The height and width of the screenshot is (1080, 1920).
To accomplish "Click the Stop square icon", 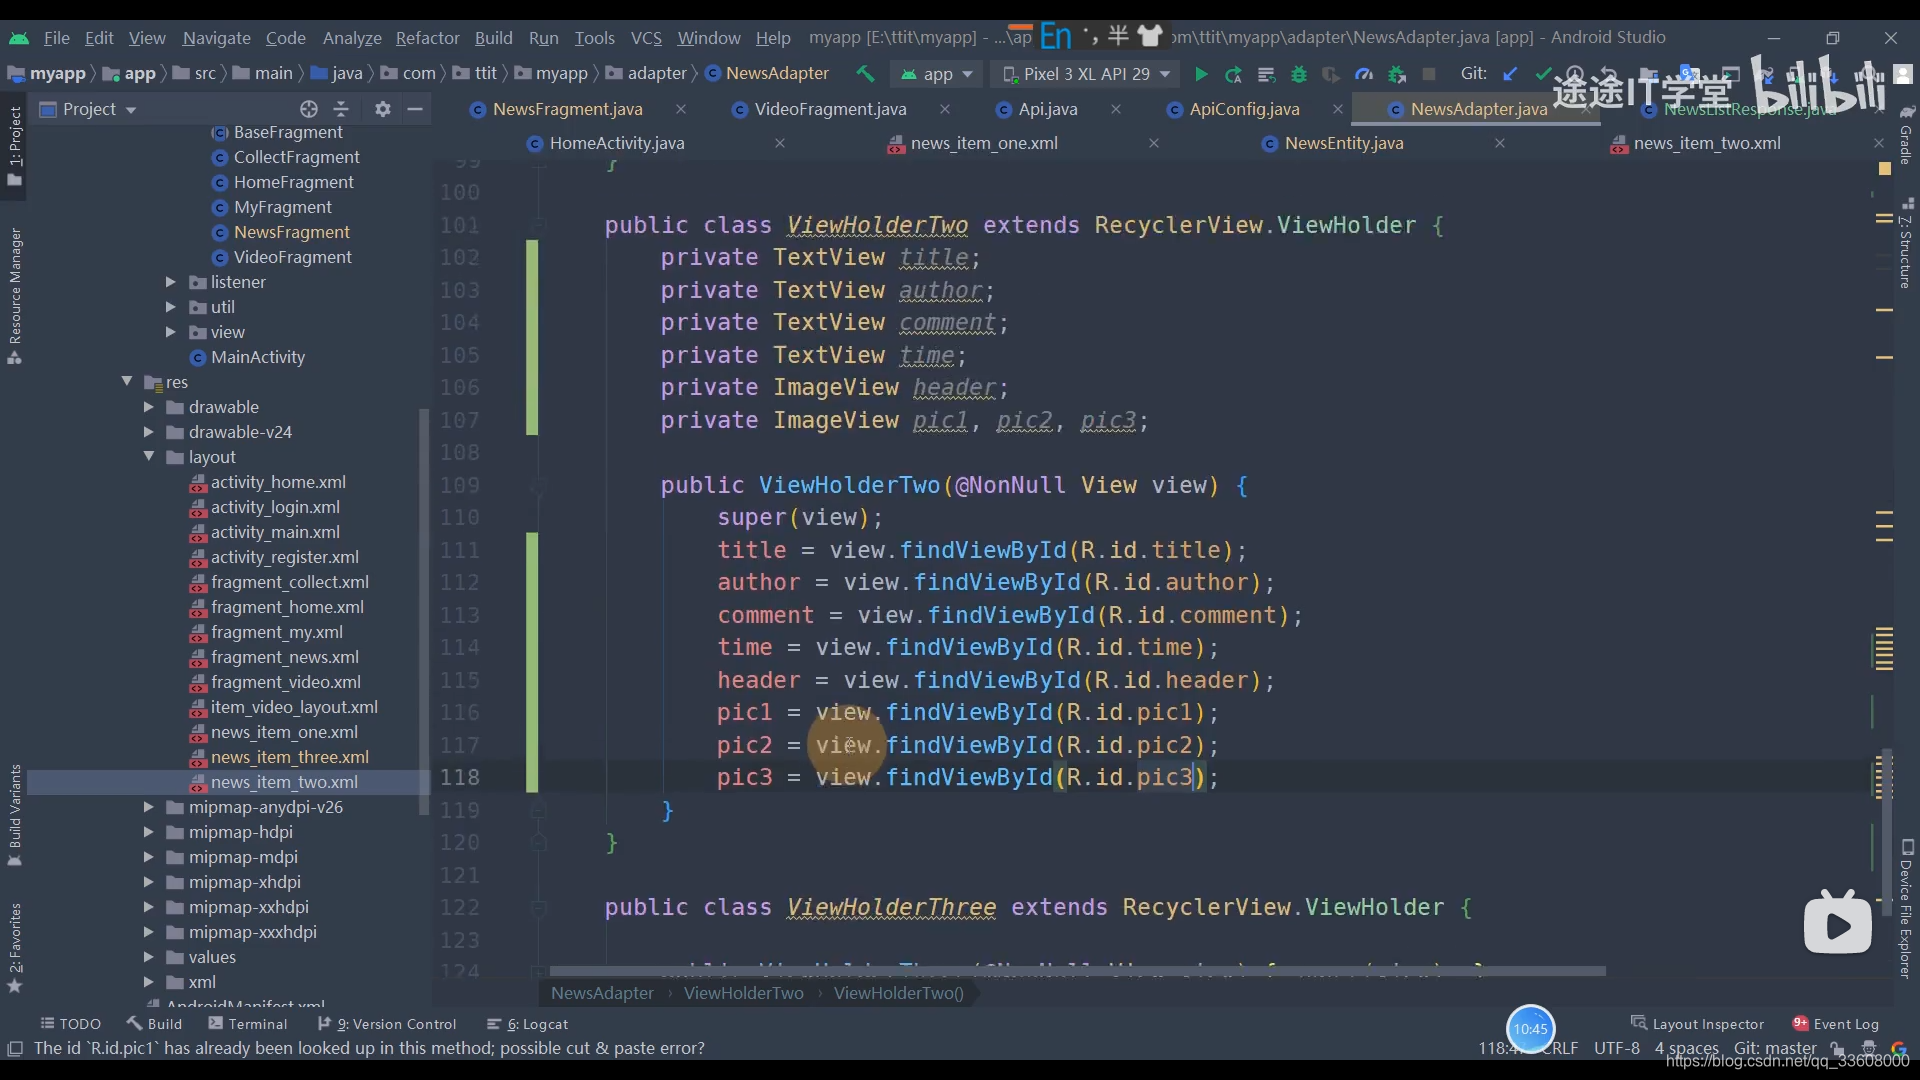I will [1429, 74].
